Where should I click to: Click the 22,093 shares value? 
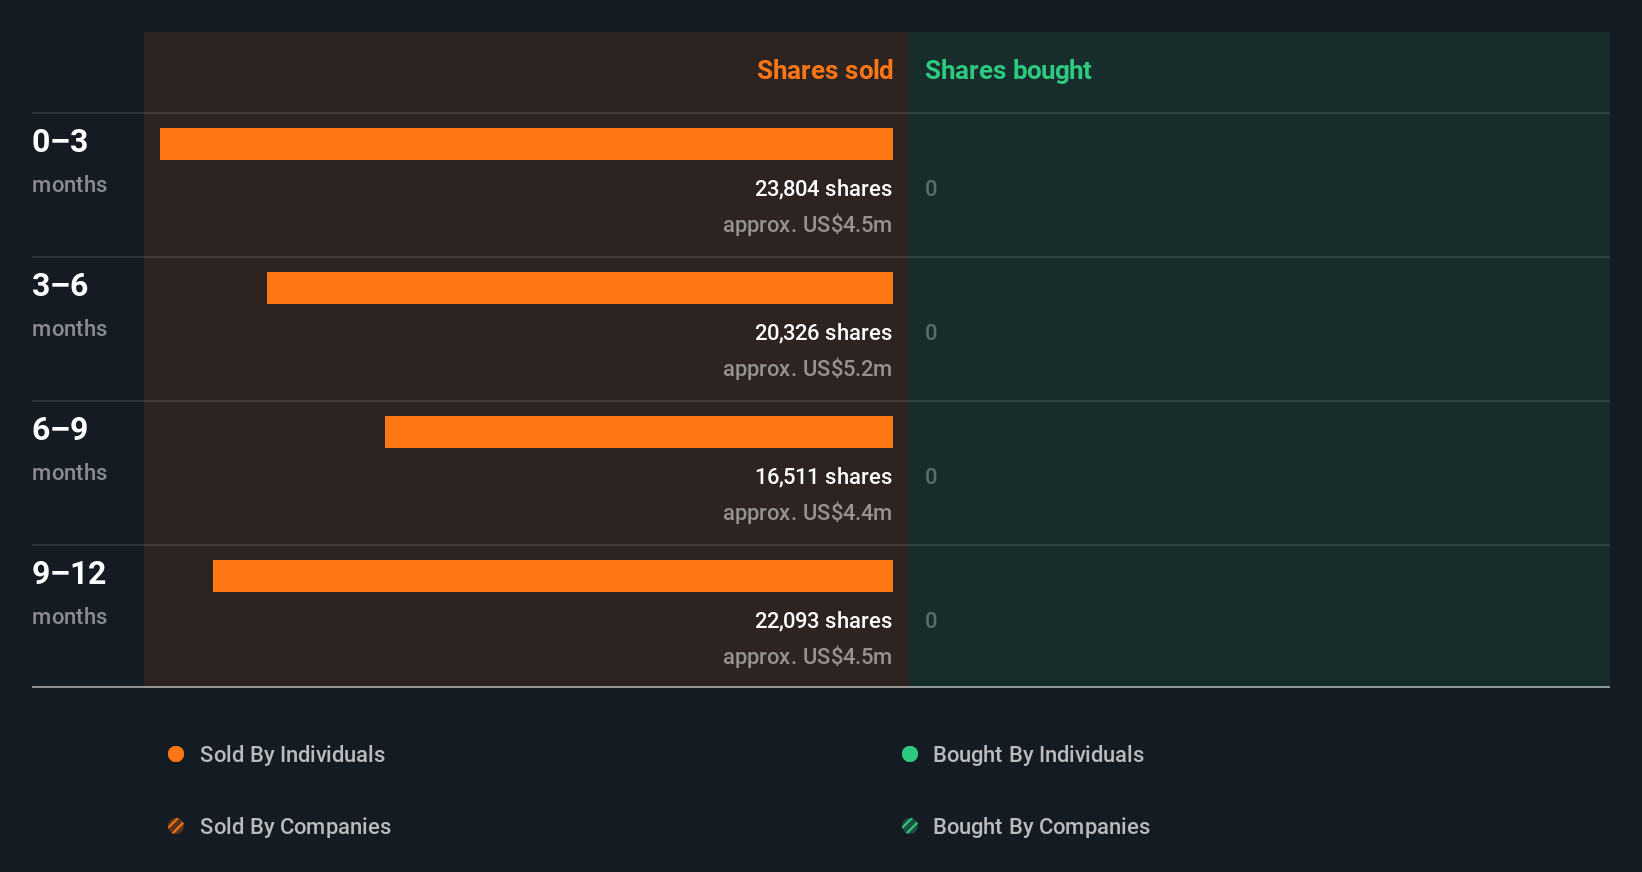[823, 620]
